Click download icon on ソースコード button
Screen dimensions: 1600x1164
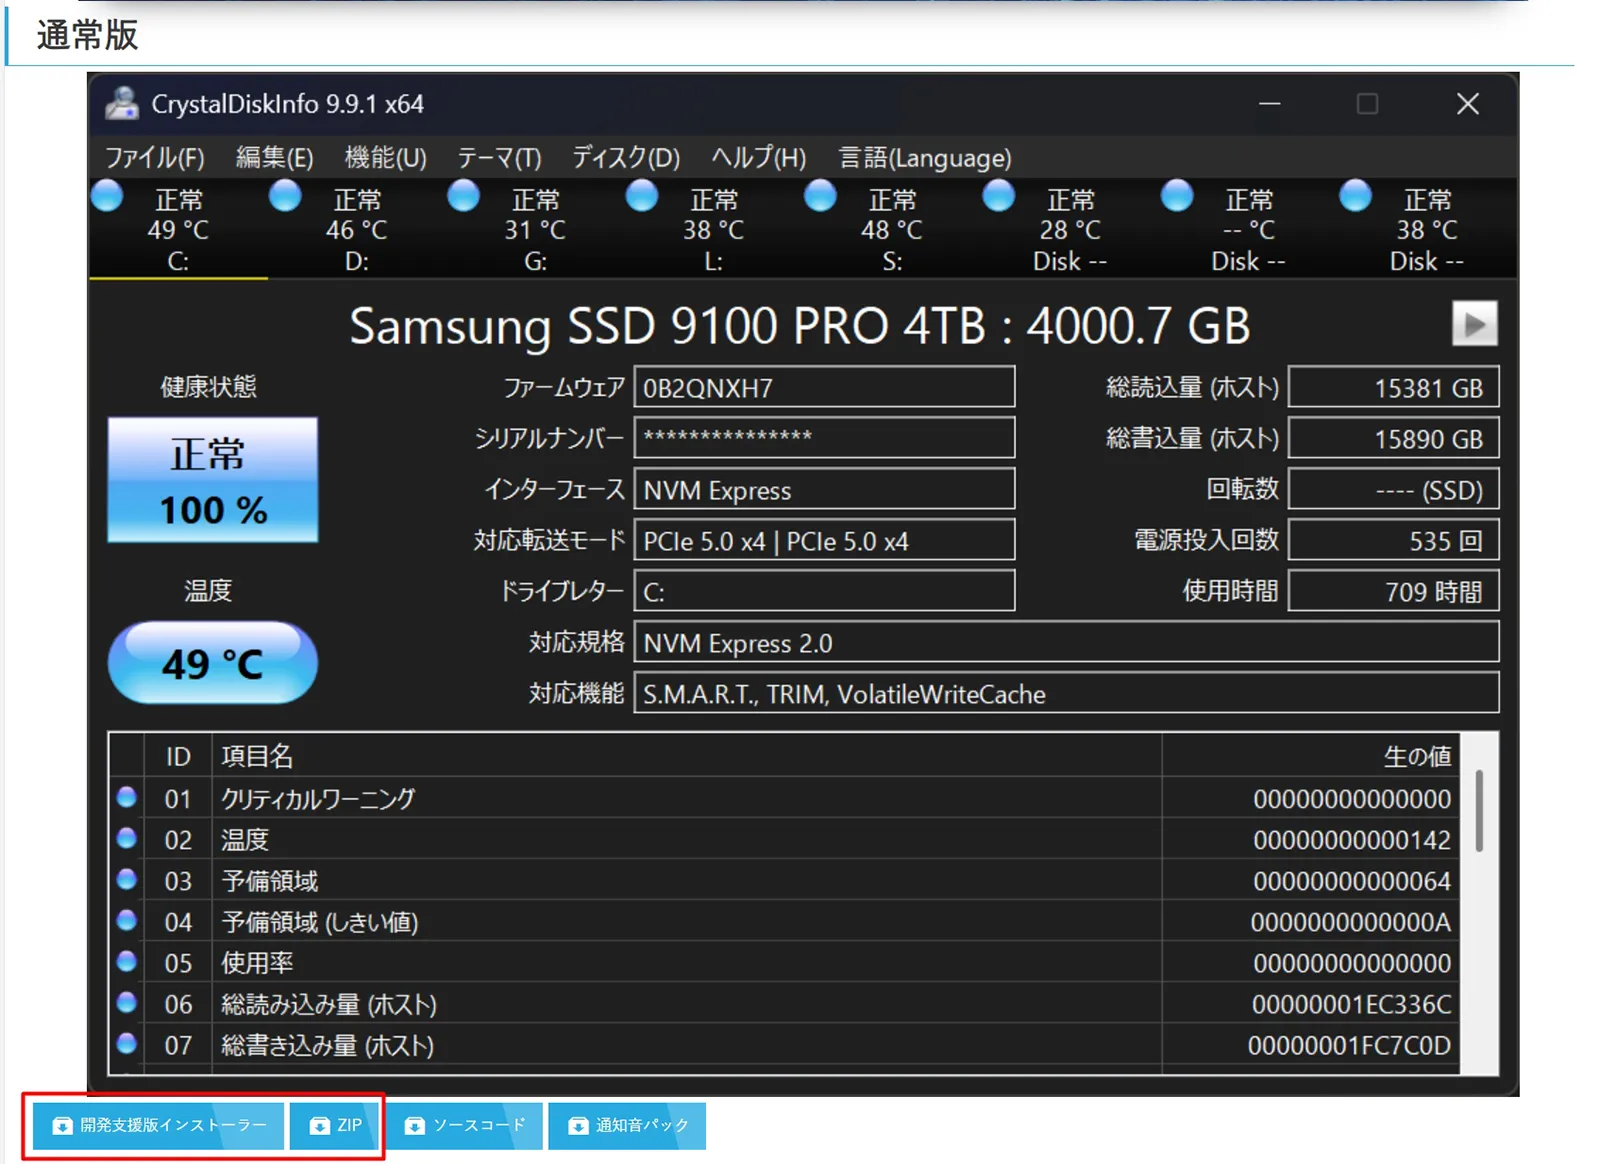pyautogui.click(x=414, y=1126)
